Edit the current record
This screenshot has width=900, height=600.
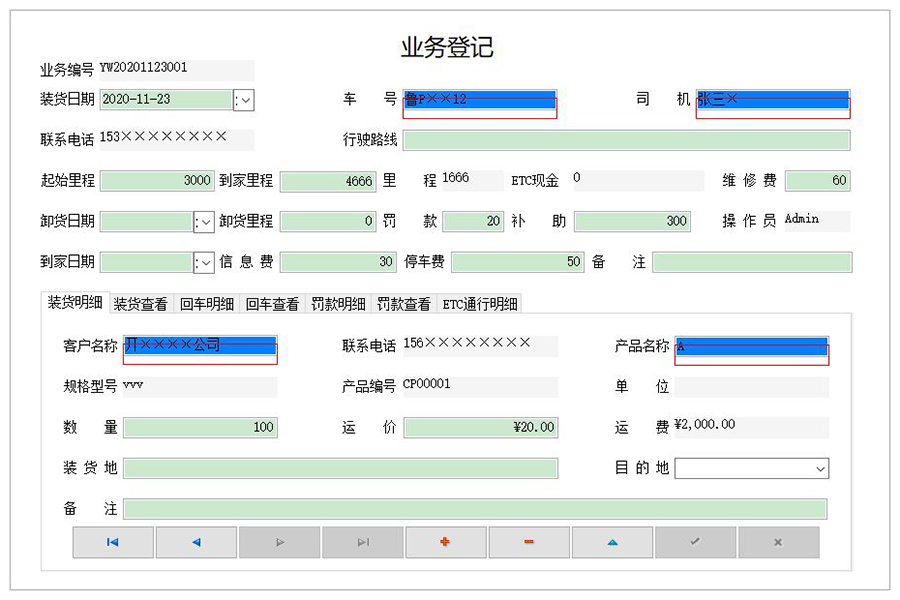point(611,541)
